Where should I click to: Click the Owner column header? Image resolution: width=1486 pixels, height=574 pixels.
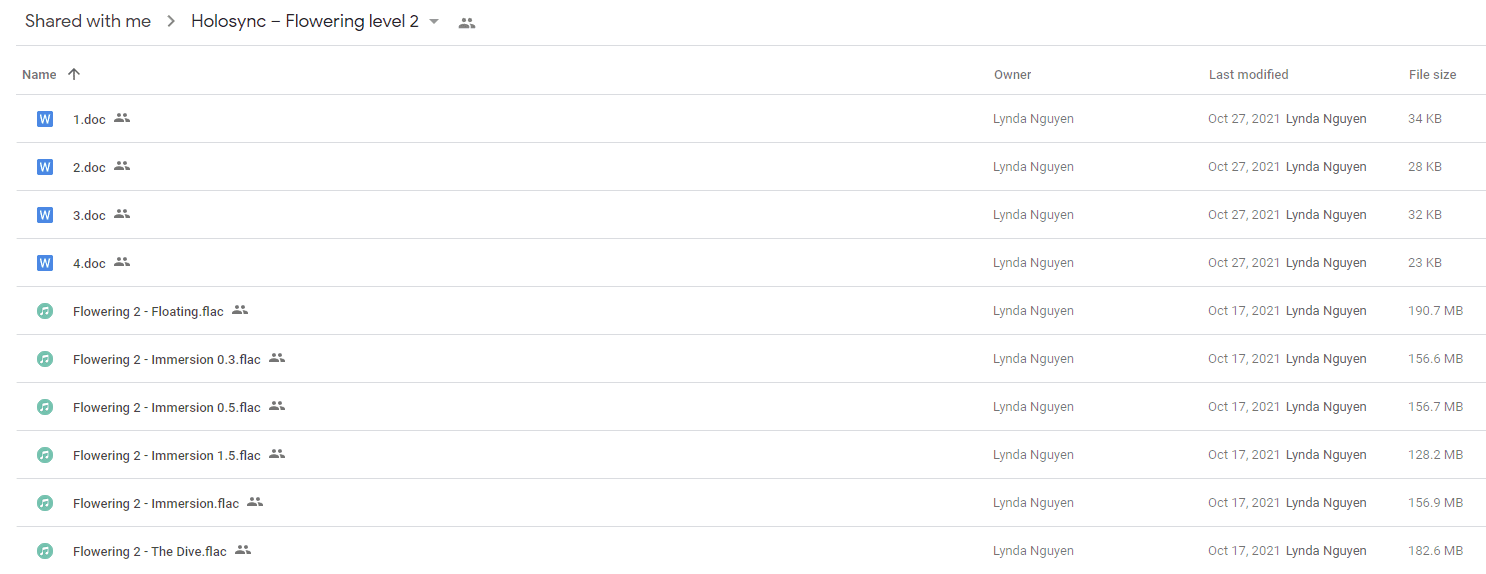[x=1012, y=75]
